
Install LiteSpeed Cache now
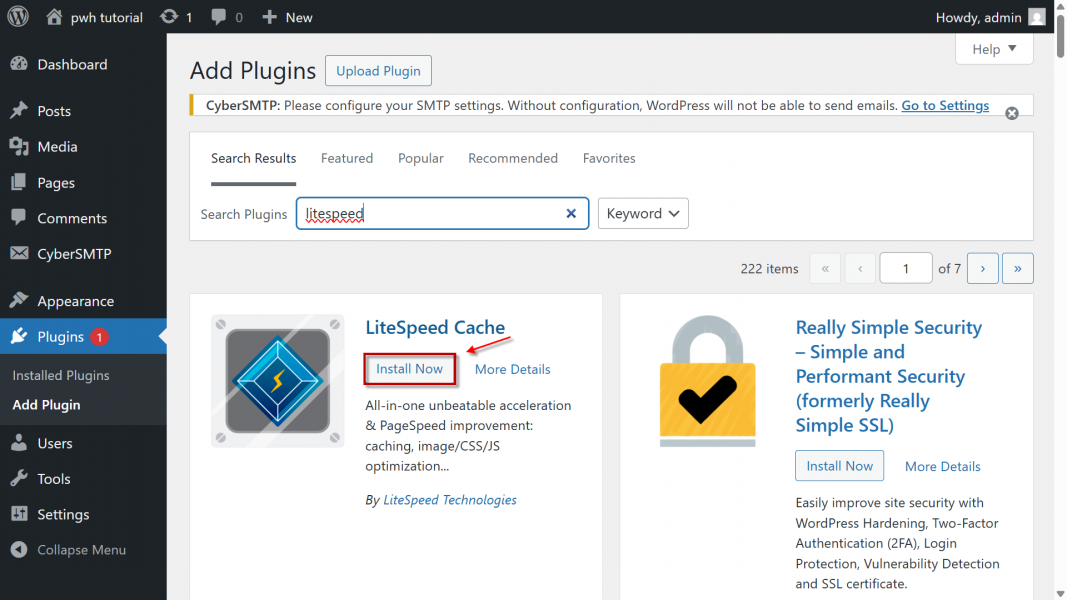[410, 369]
